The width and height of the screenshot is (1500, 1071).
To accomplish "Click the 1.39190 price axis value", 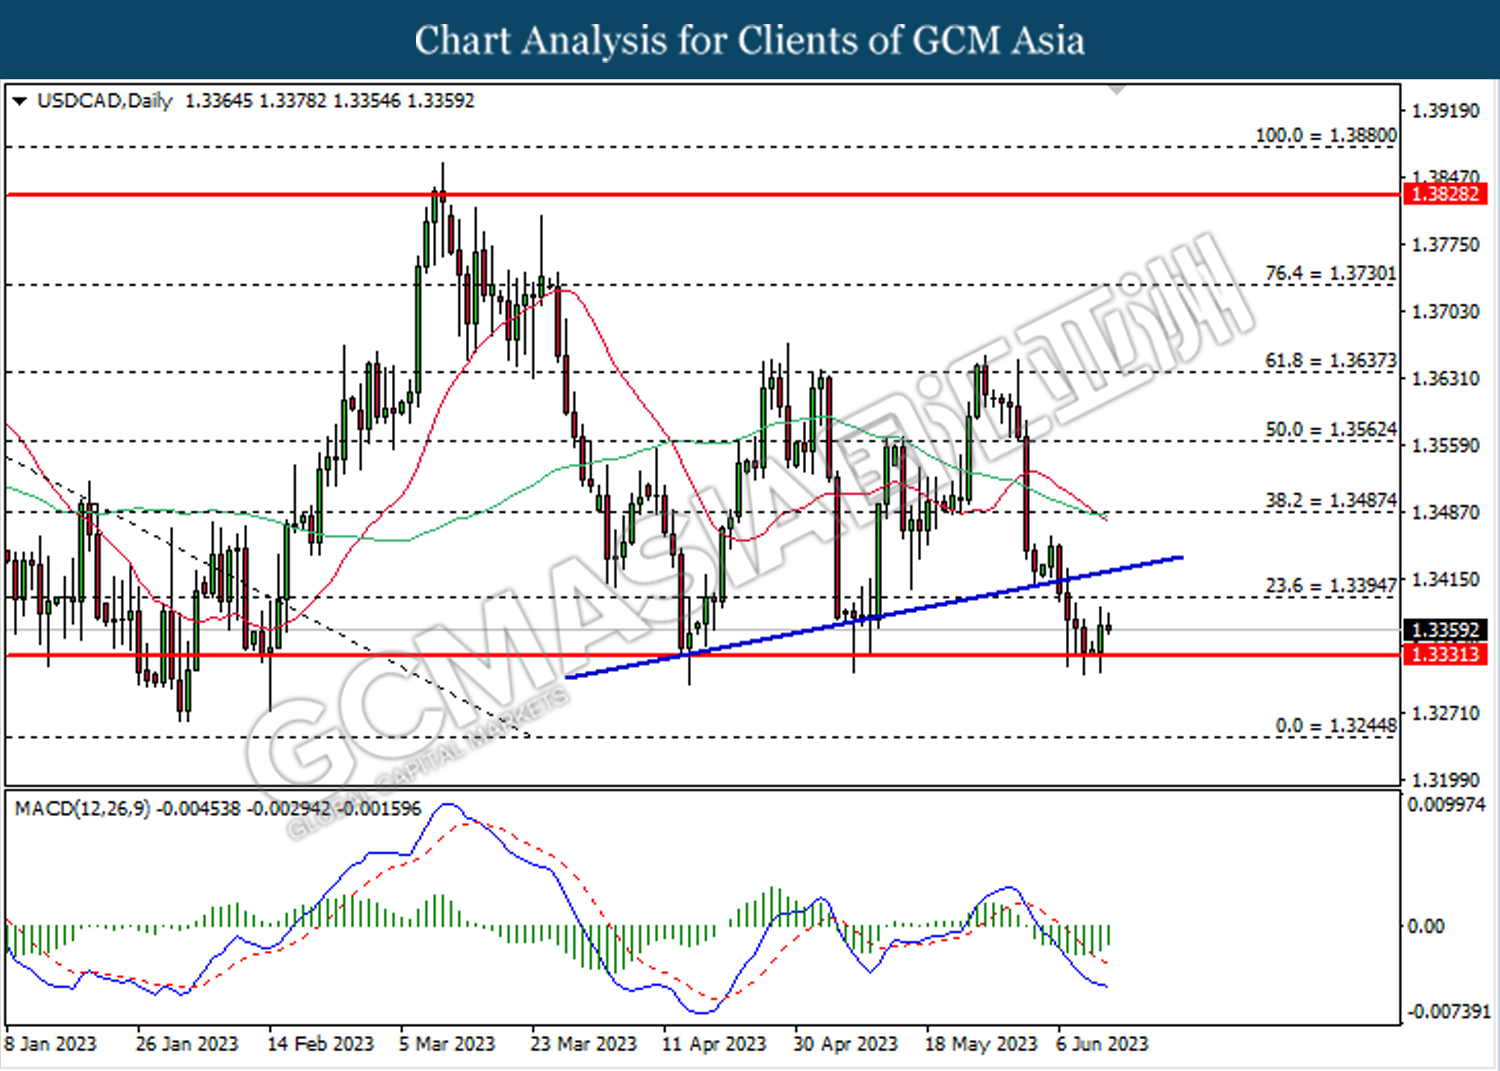I will pyautogui.click(x=1445, y=111).
